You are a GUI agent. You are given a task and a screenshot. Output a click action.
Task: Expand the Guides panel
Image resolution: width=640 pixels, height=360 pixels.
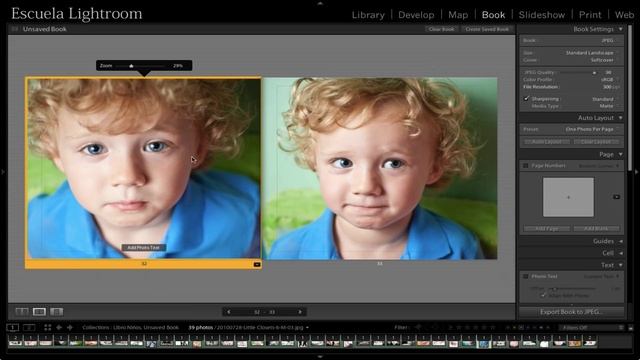click(x=620, y=241)
